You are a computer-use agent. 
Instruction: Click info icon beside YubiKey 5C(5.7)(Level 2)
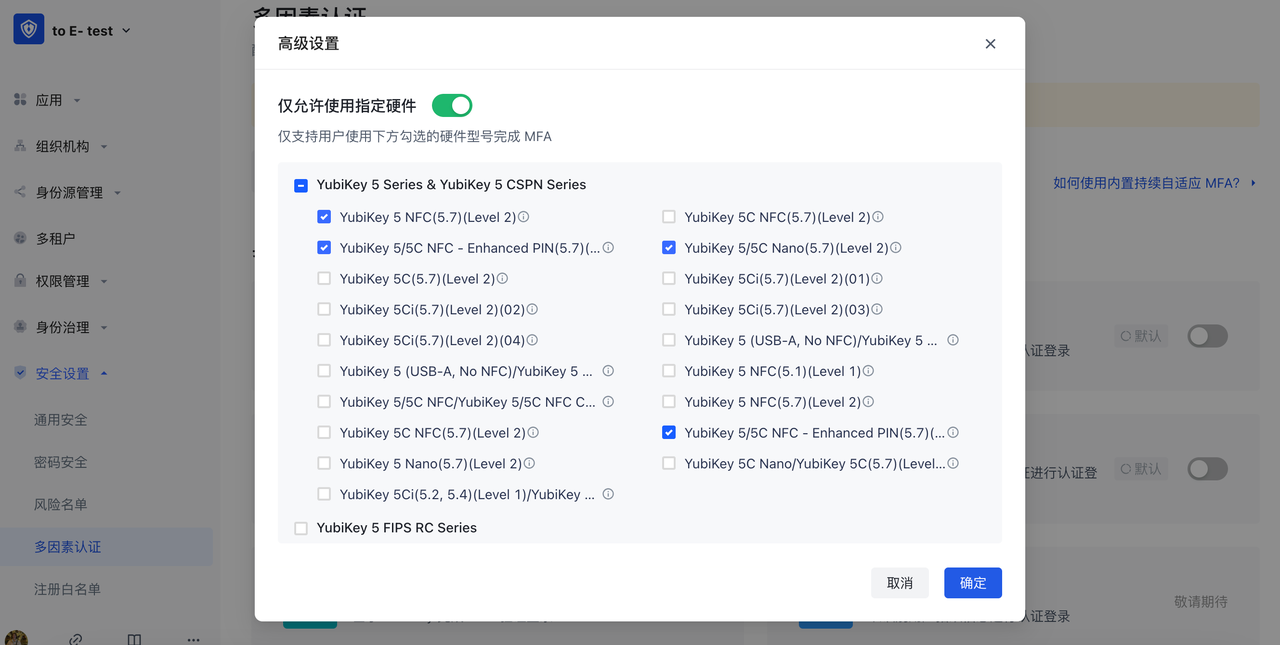(503, 279)
